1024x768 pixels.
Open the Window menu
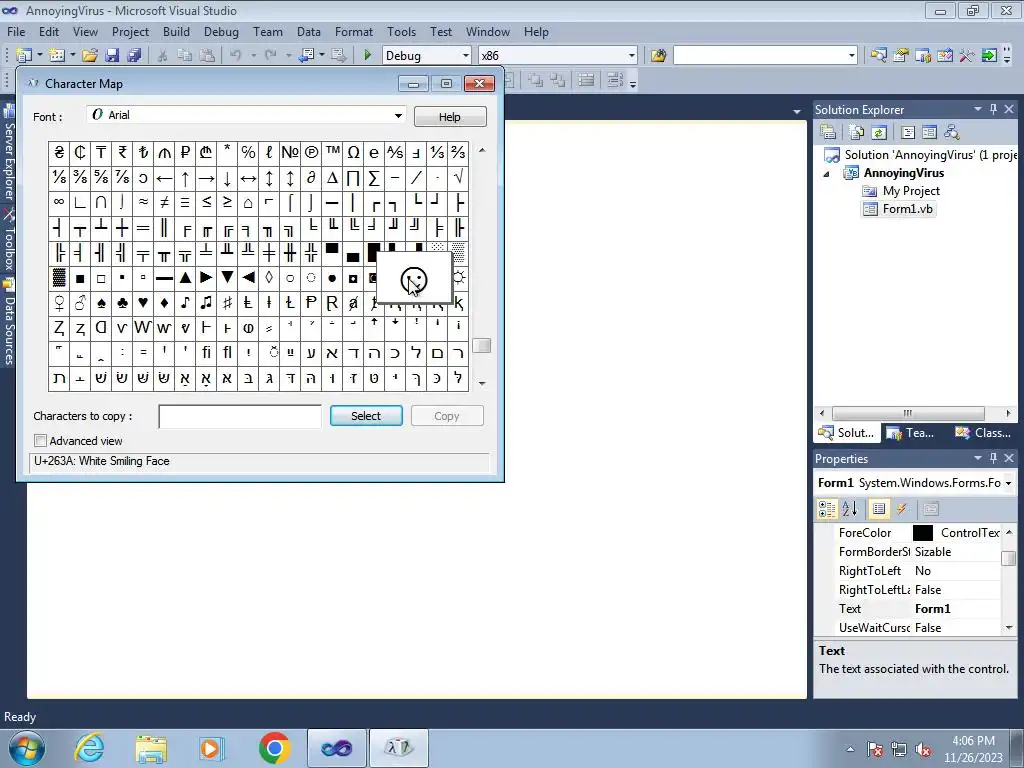[x=487, y=31]
